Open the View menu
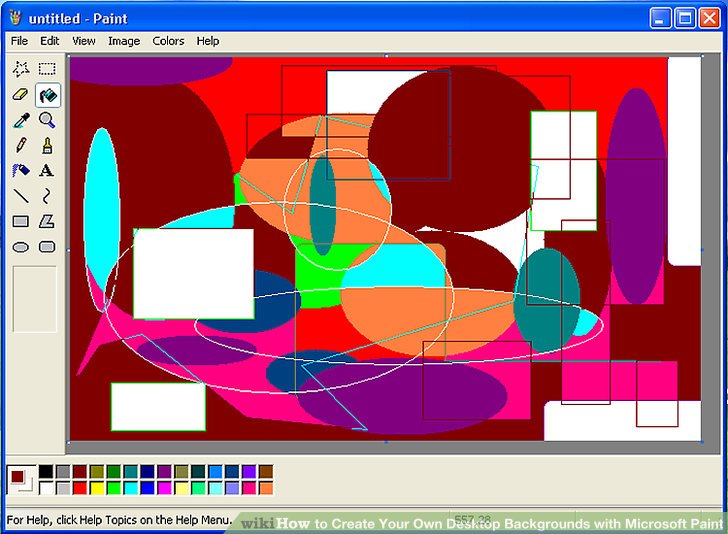Viewport: 728px width, 534px height. [84, 41]
